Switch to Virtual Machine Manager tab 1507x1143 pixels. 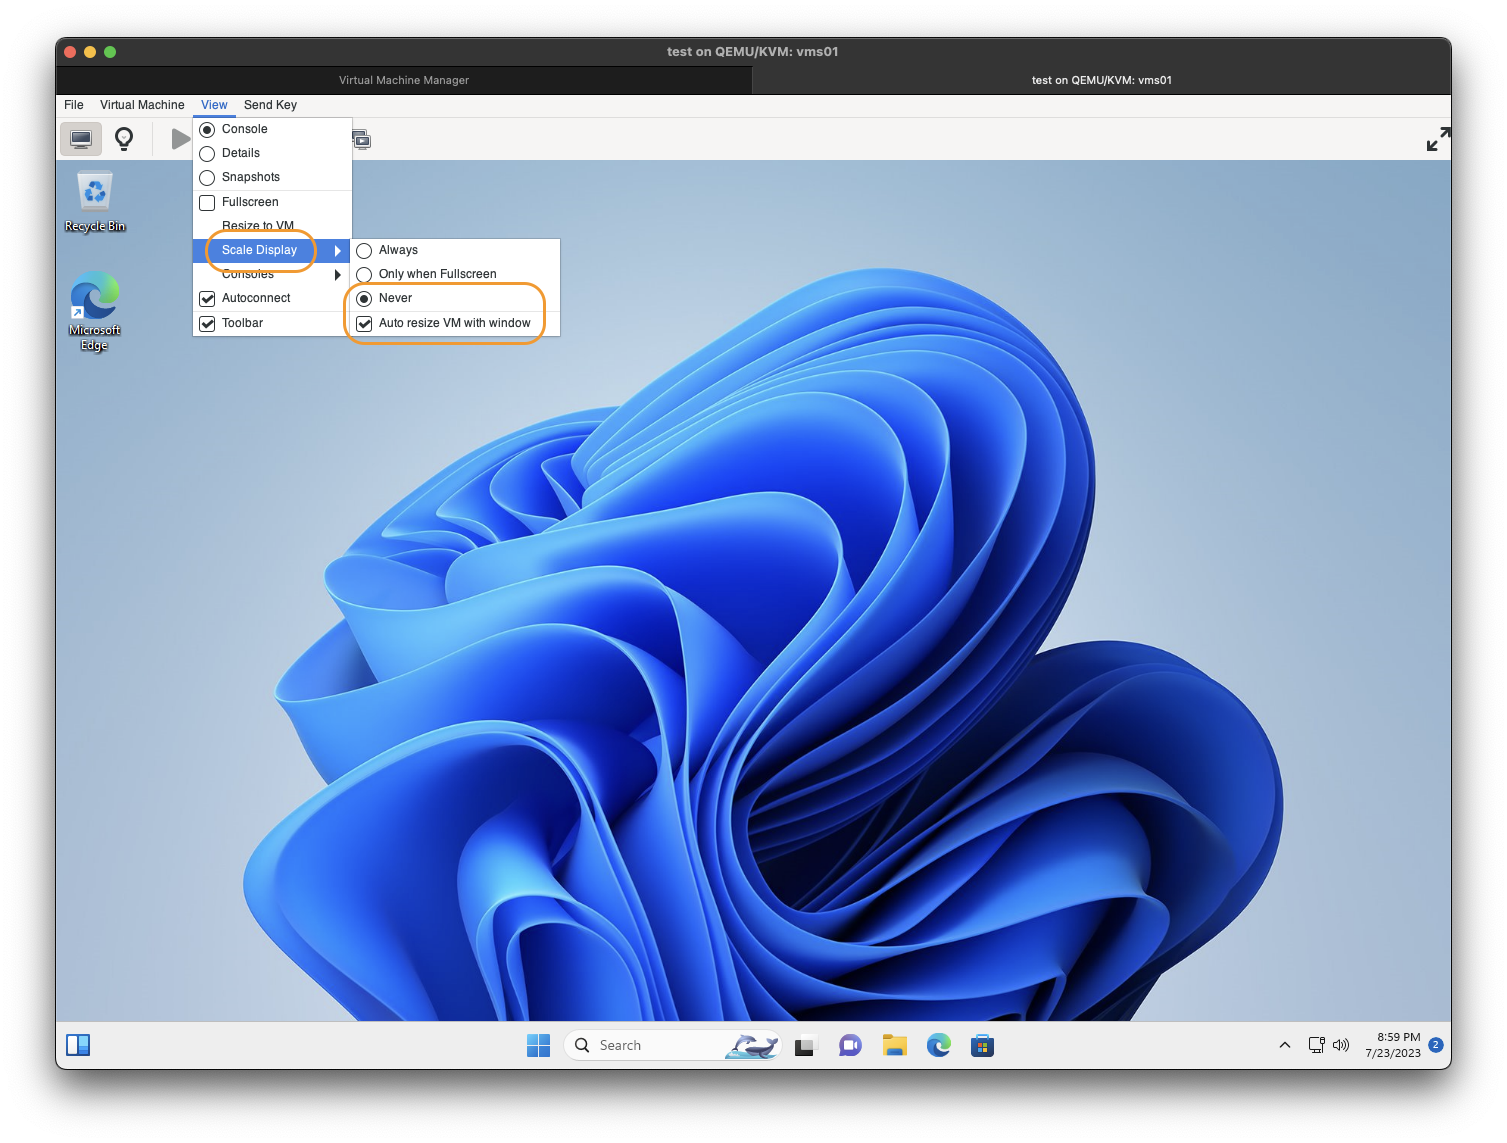tap(404, 80)
